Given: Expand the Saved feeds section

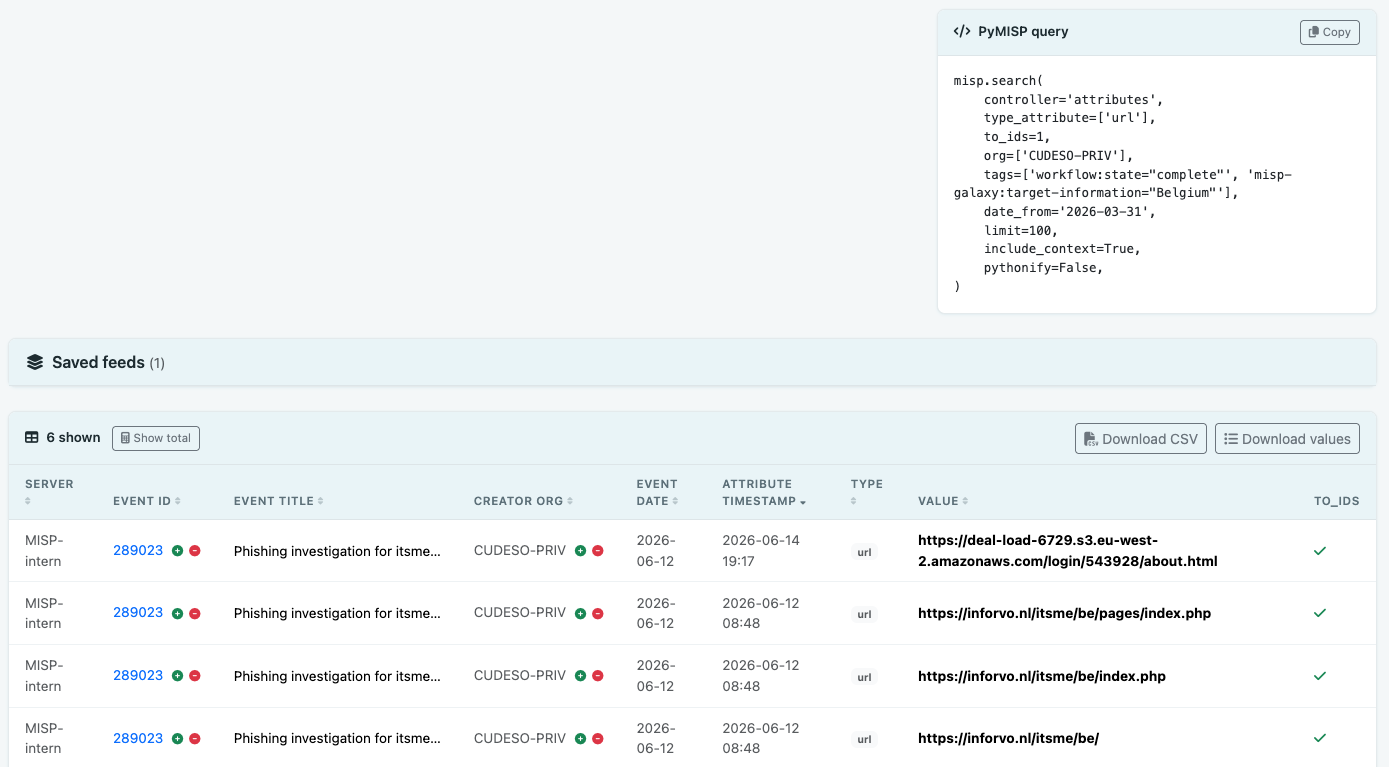Looking at the screenshot, I should pyautogui.click(x=692, y=362).
